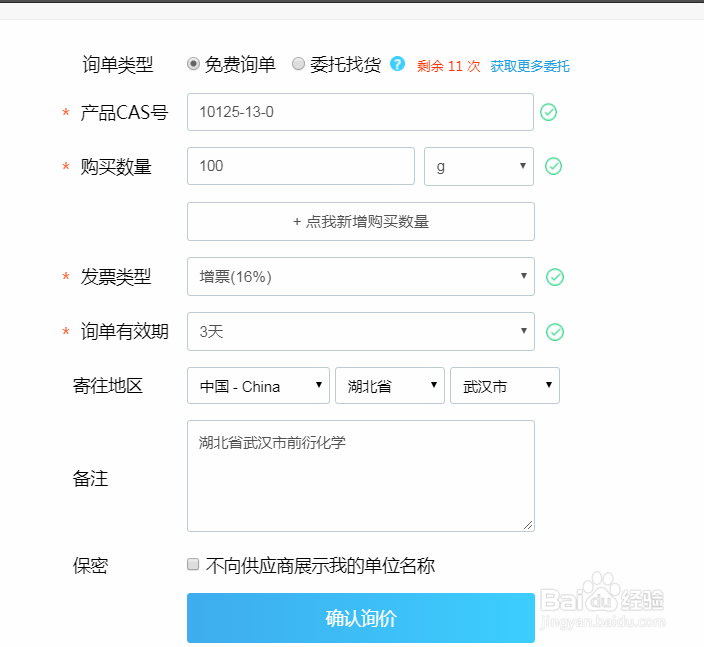Click the 购买数量 input with 100
704x647 pixels.
[301, 166]
